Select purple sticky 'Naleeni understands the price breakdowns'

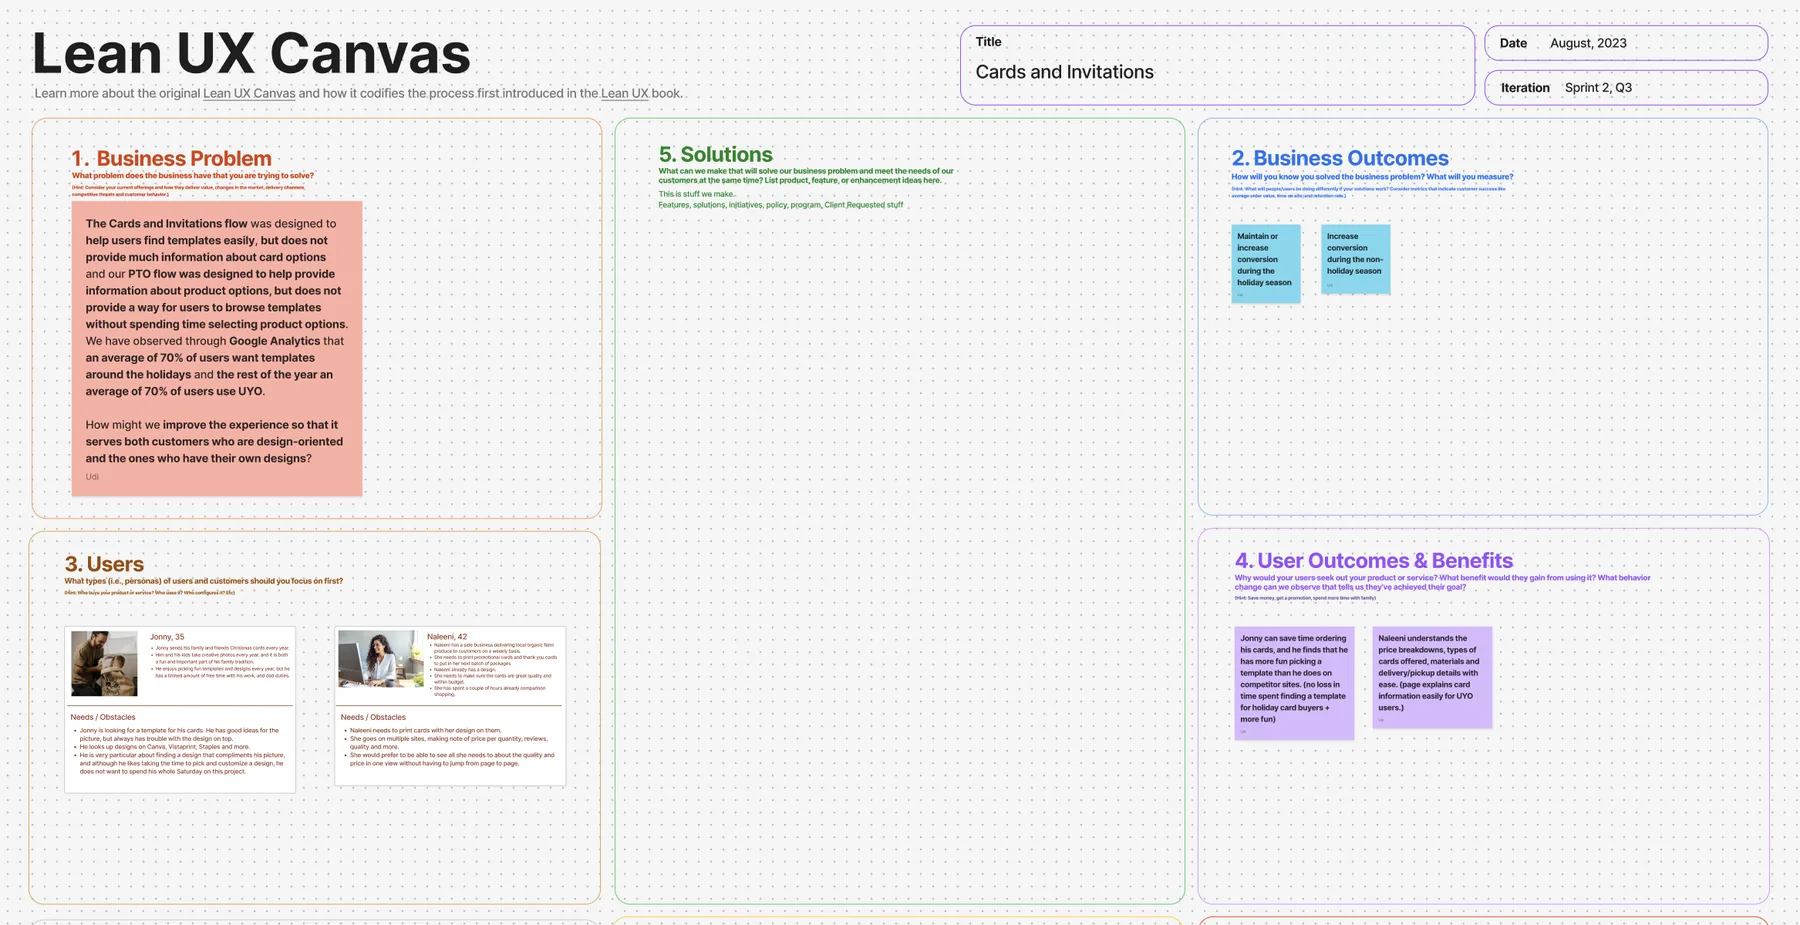(x=1432, y=678)
